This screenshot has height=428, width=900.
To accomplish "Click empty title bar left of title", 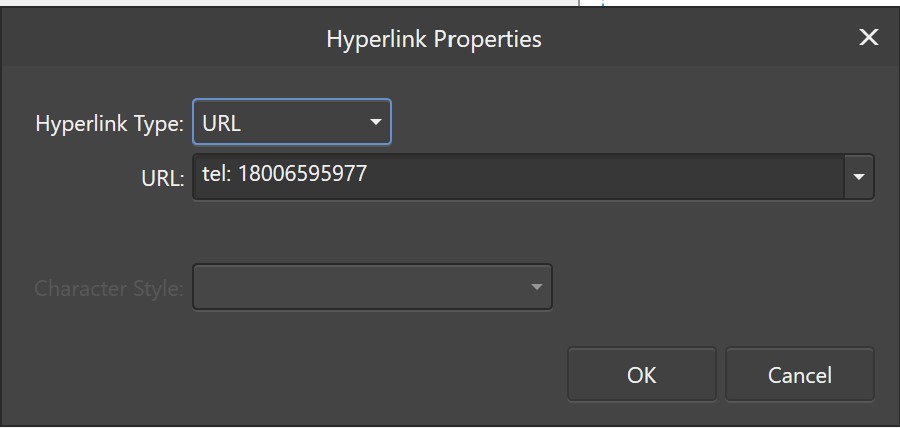I will [161, 38].
